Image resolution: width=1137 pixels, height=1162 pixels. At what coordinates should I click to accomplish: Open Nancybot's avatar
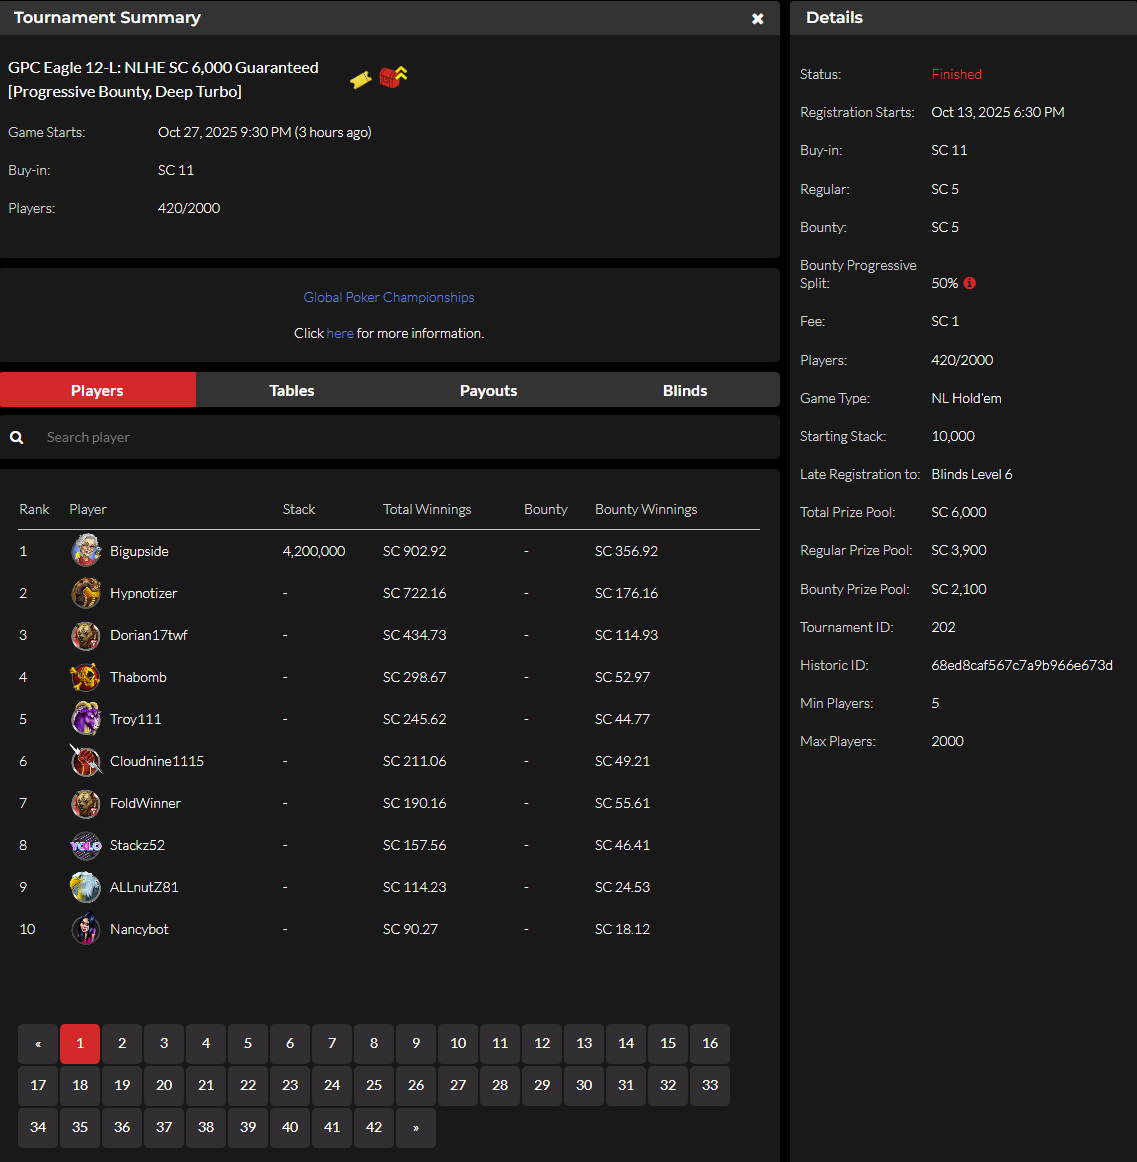coord(86,929)
